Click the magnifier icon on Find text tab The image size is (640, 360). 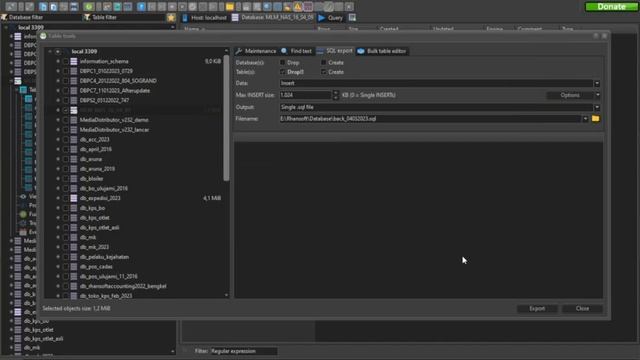pyautogui.click(x=284, y=51)
